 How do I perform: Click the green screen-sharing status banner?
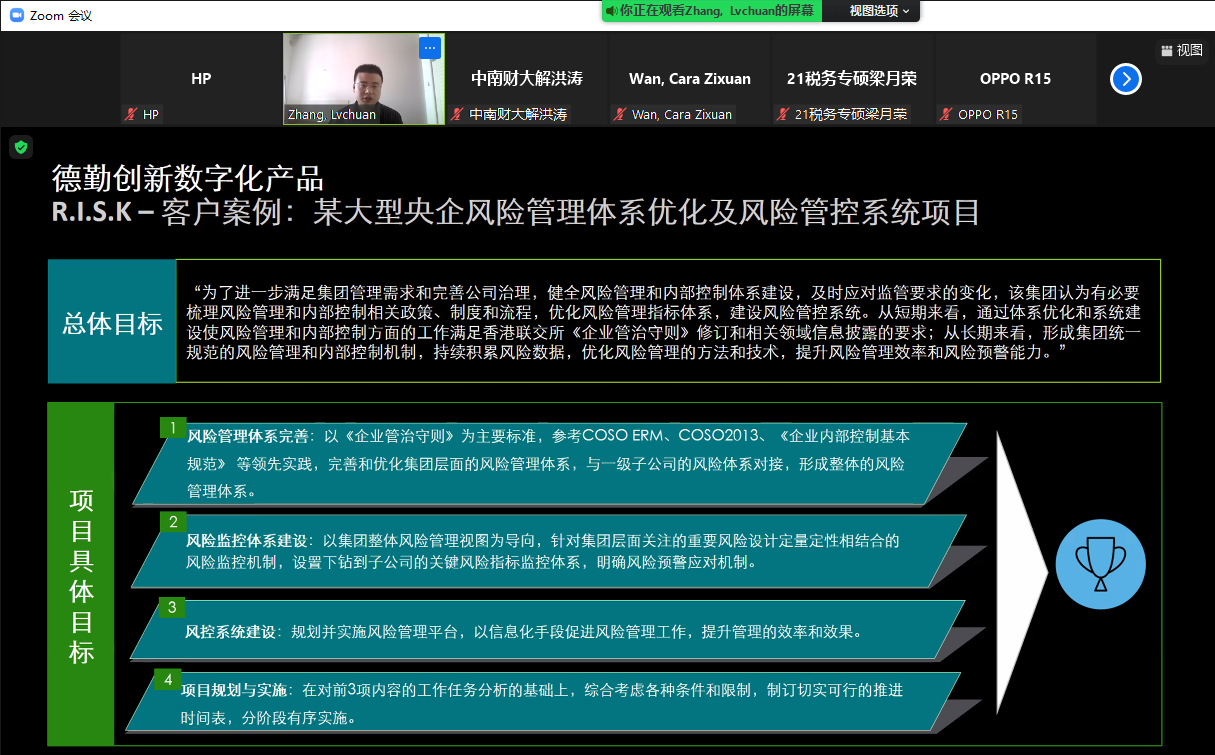711,11
